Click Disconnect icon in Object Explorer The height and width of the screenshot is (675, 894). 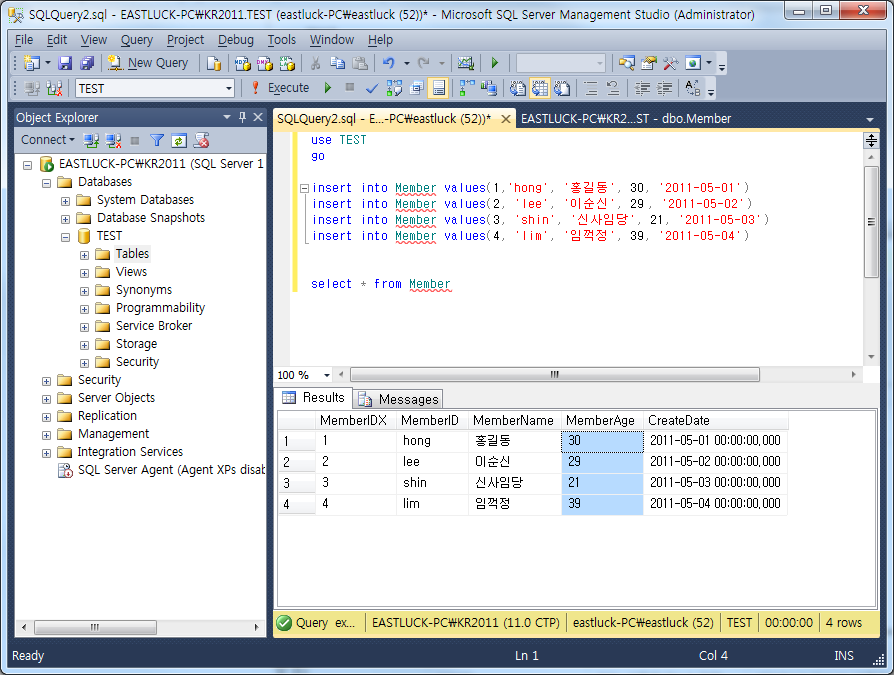[113, 140]
